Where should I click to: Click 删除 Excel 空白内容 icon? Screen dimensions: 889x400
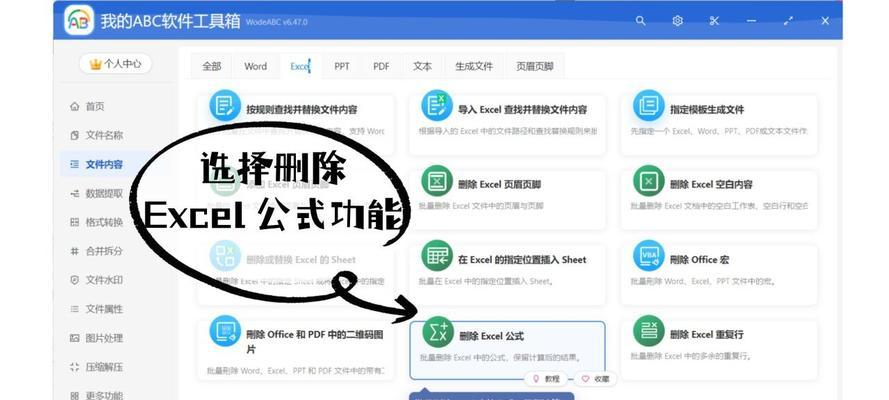[x=649, y=181]
